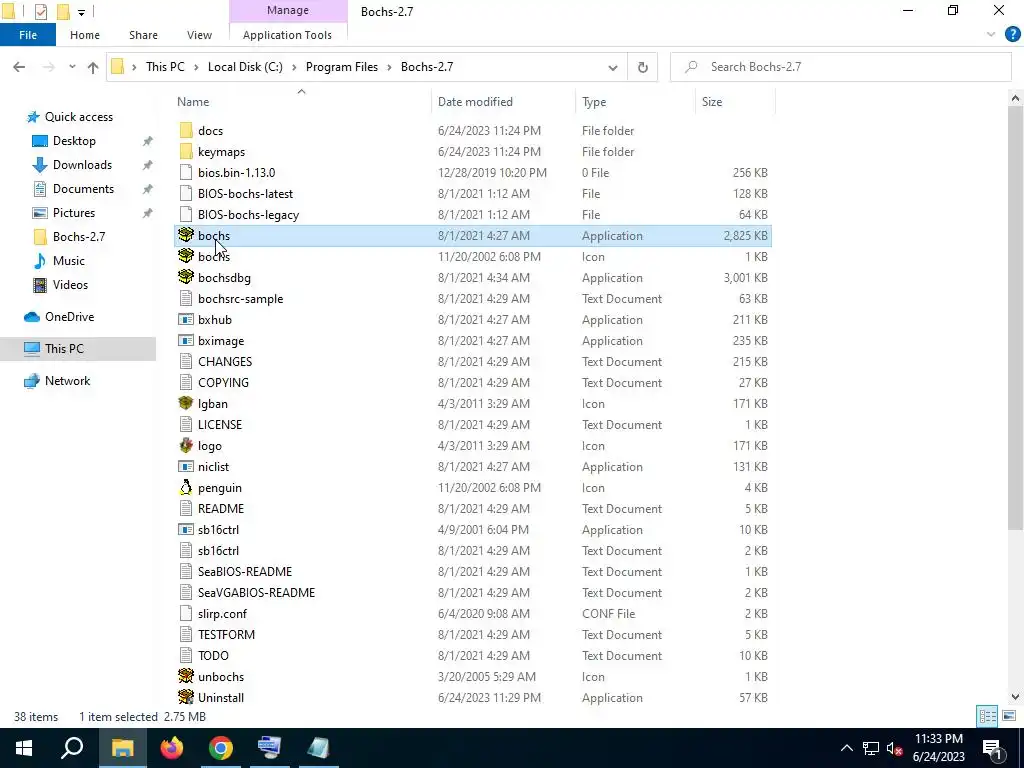Select the bochs Application file icon

[x=186, y=235]
